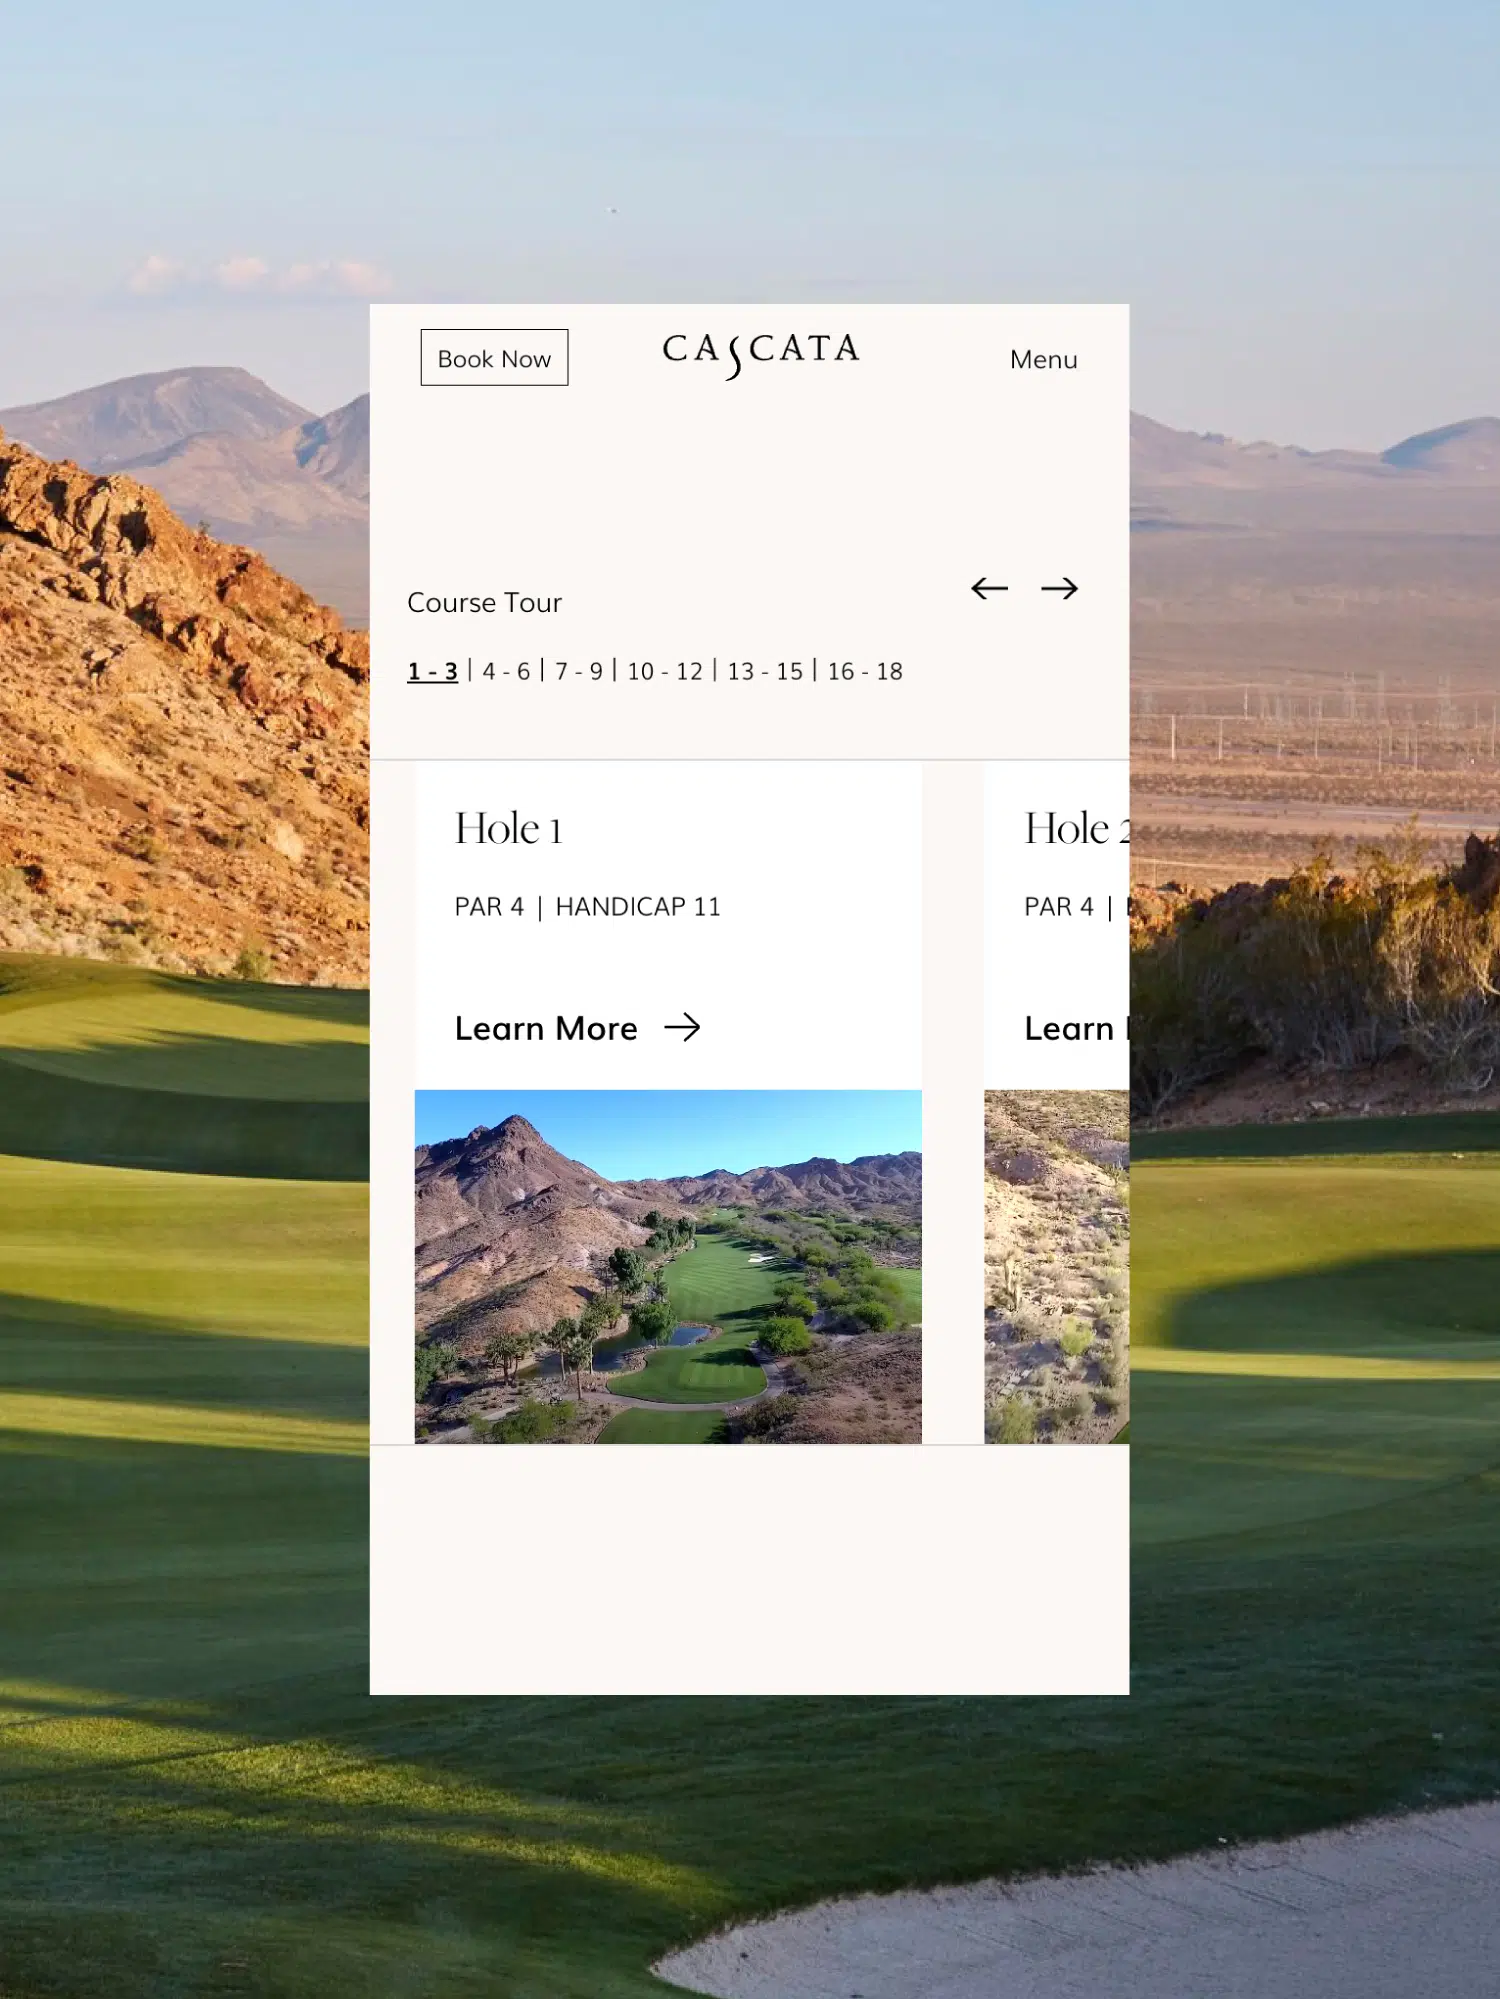This screenshot has height=1999, width=1500.
Task: Click Learn More for Hole 1
Action: (546, 1028)
